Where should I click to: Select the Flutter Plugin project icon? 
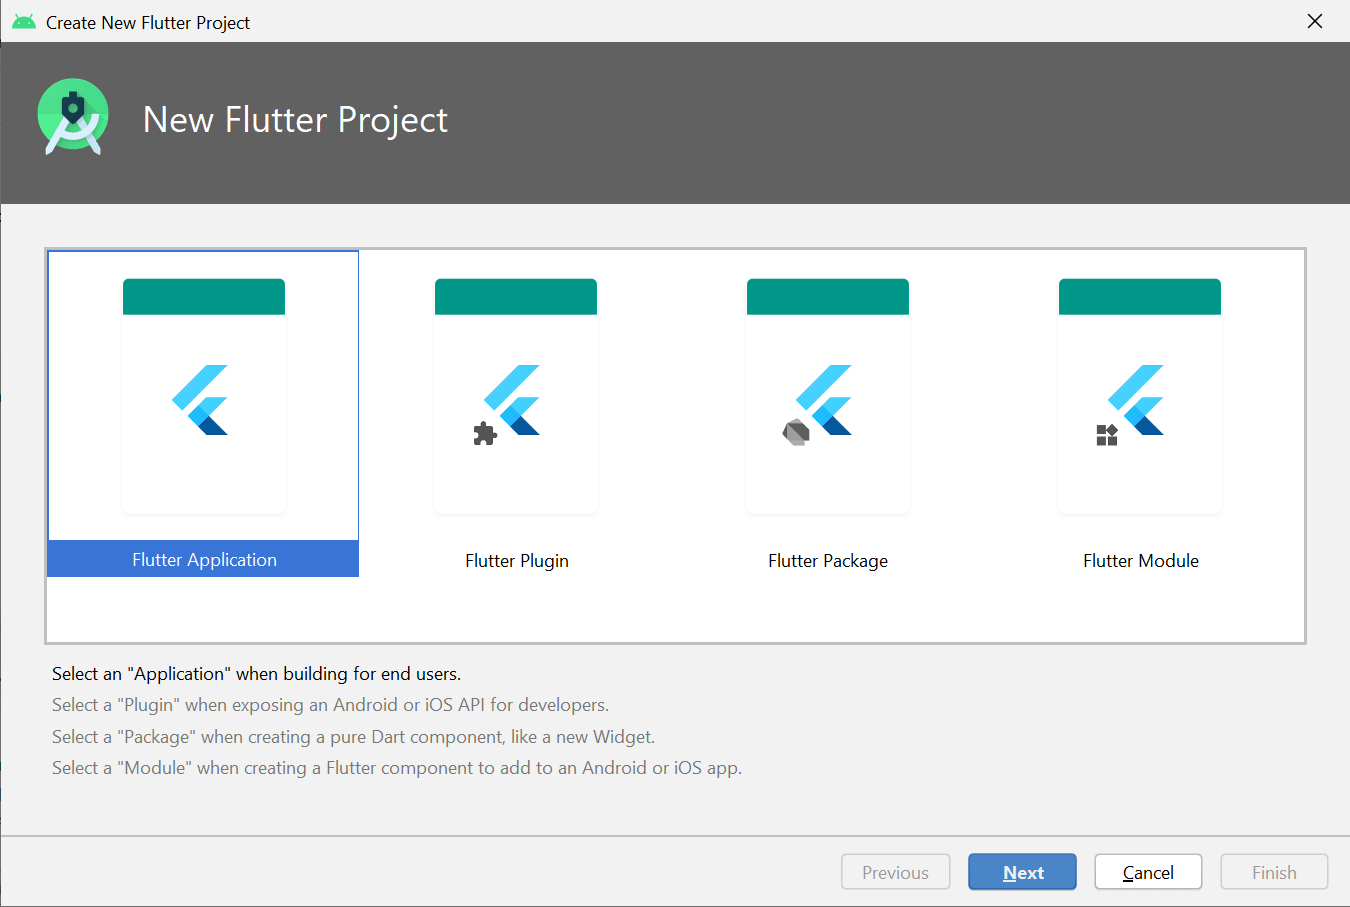(516, 395)
